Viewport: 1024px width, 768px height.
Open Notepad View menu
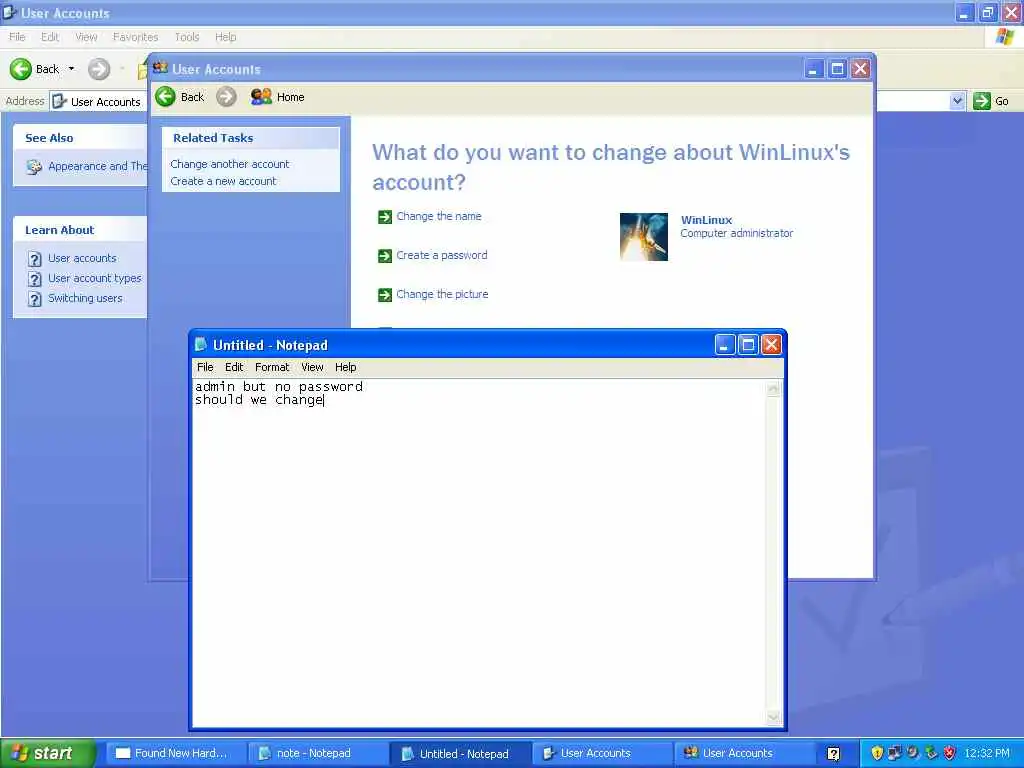tap(312, 367)
